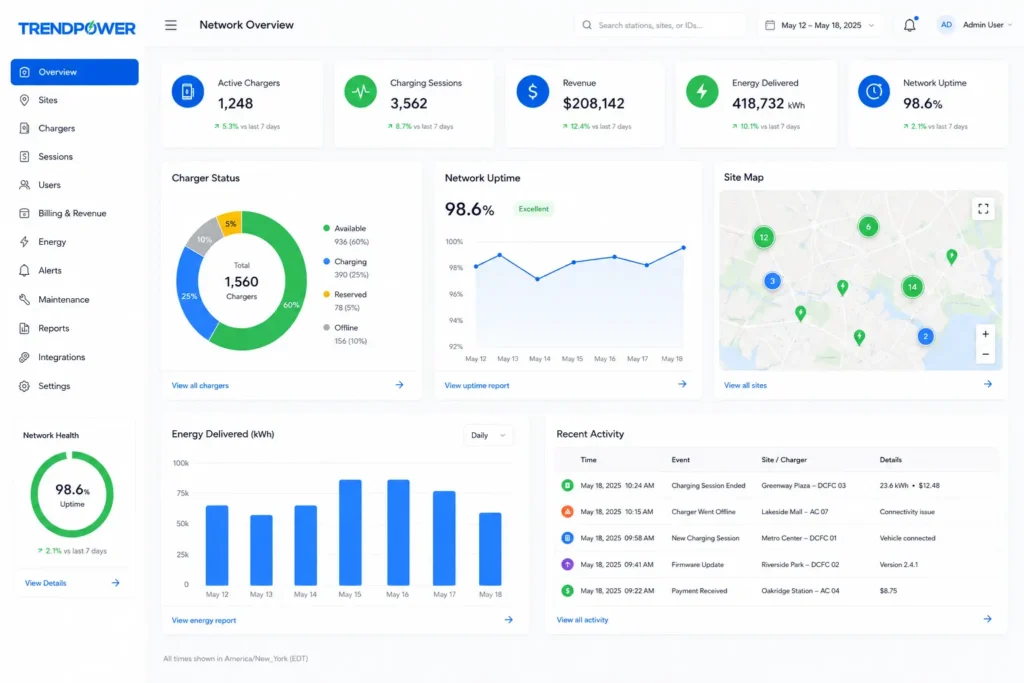1024x683 pixels.
Task: Click the View all chargers link
Action: [x=200, y=385]
